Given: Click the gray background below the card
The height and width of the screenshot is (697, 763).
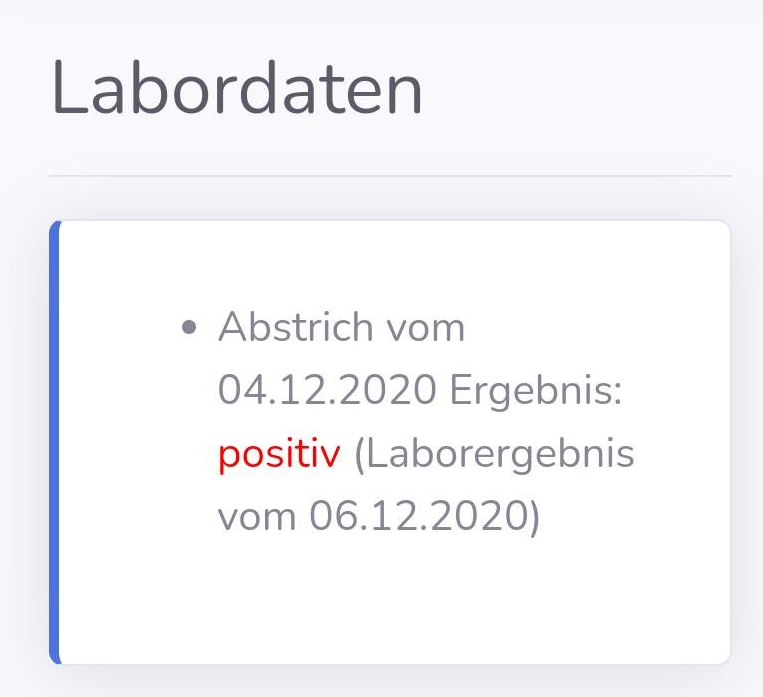Looking at the screenshot, I should (390, 682).
